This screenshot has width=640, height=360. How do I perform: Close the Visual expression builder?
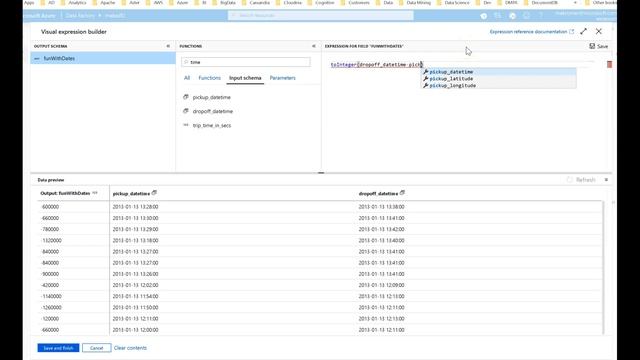point(599,31)
